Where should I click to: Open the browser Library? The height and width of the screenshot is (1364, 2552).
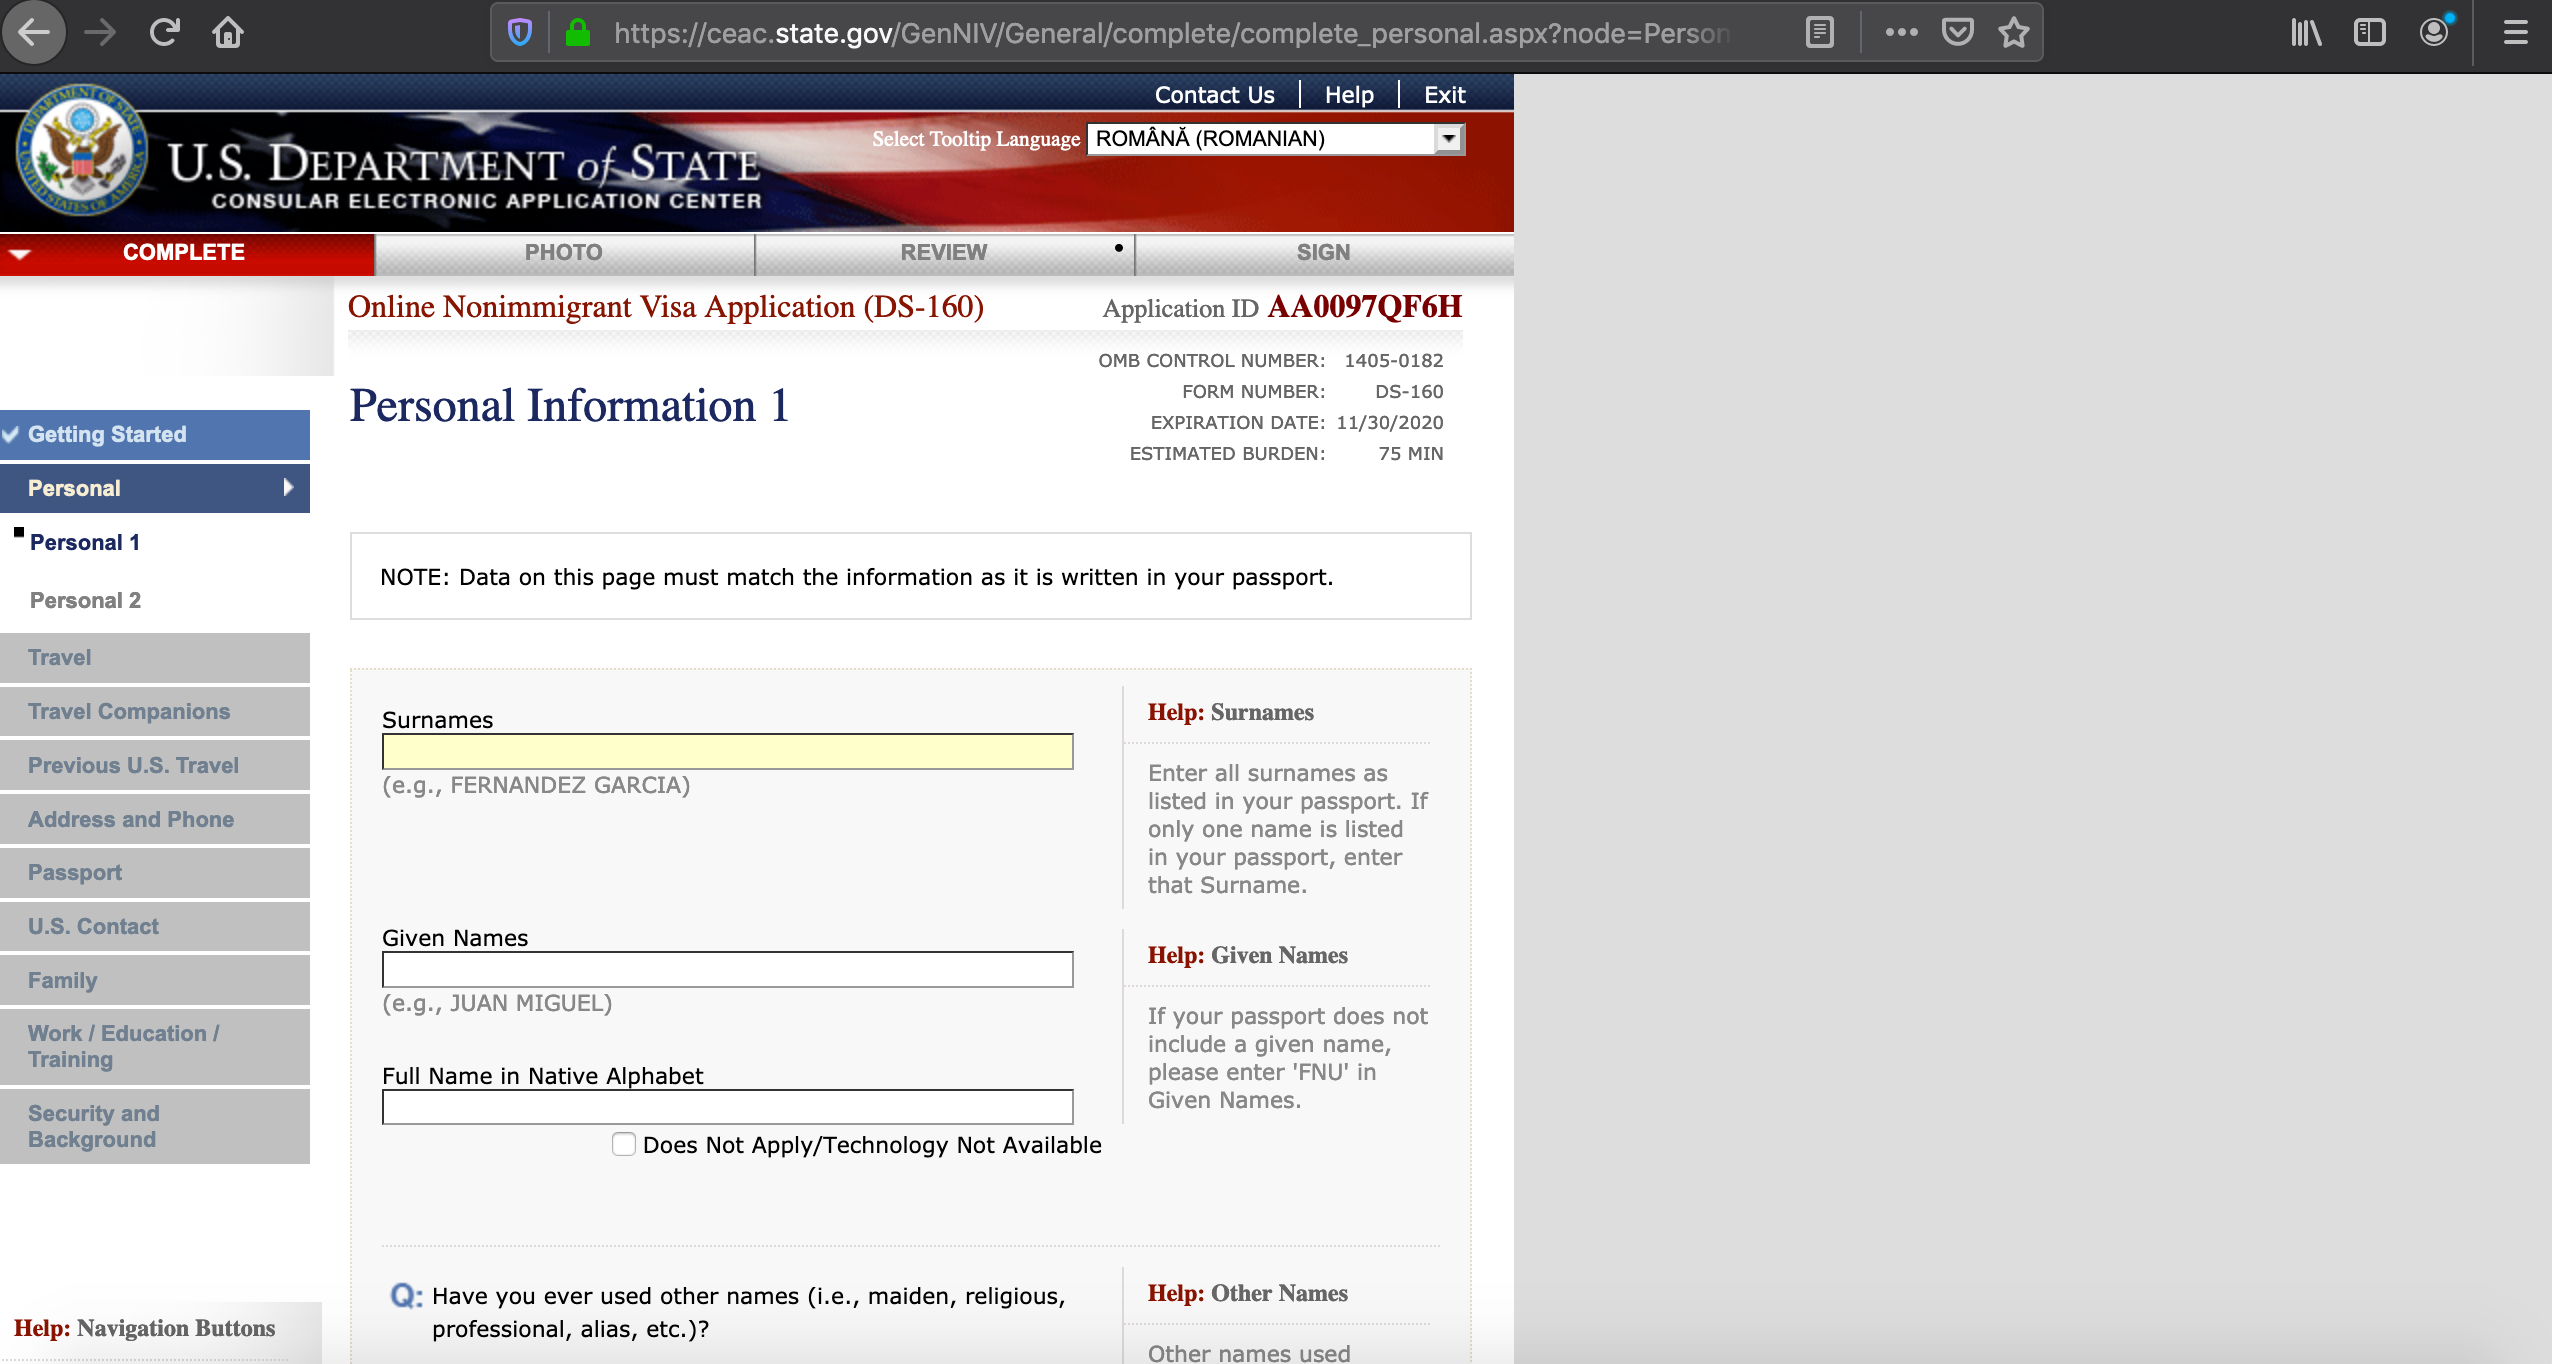[x=2306, y=32]
